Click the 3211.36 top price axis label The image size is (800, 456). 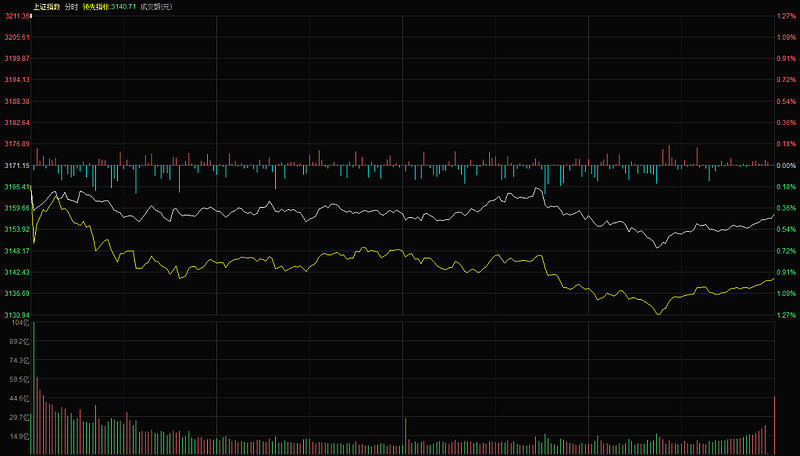(x=17, y=16)
